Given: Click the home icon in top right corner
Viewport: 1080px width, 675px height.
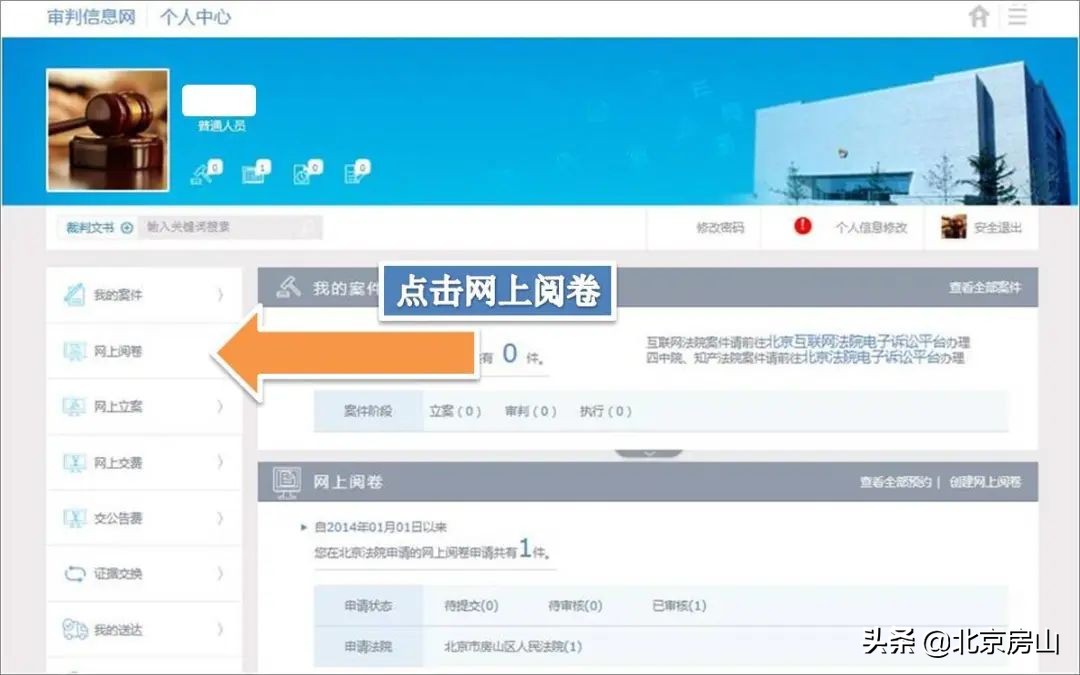Looking at the screenshot, I should tap(980, 16).
